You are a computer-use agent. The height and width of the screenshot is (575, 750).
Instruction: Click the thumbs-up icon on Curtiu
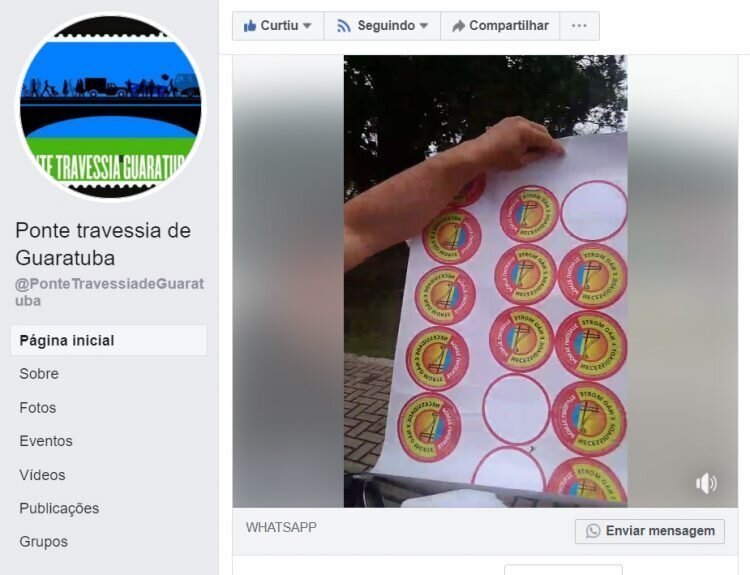click(x=250, y=25)
